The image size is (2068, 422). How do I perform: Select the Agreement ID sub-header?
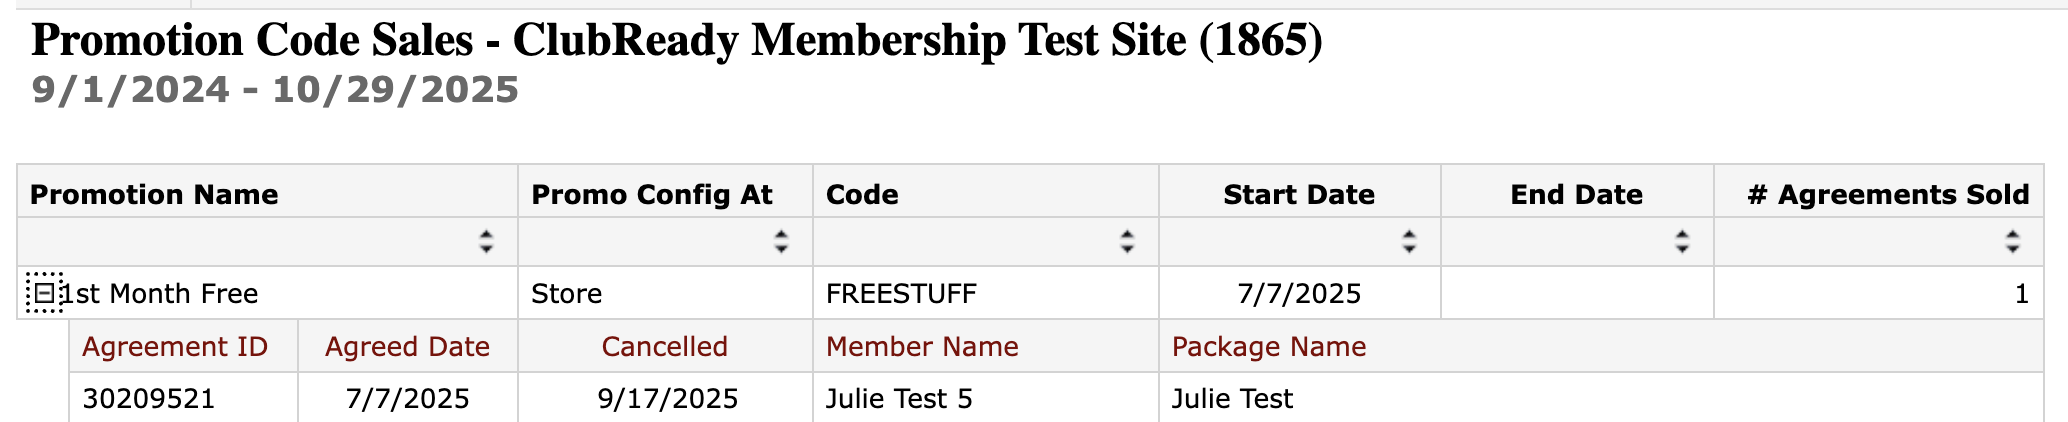tap(175, 347)
